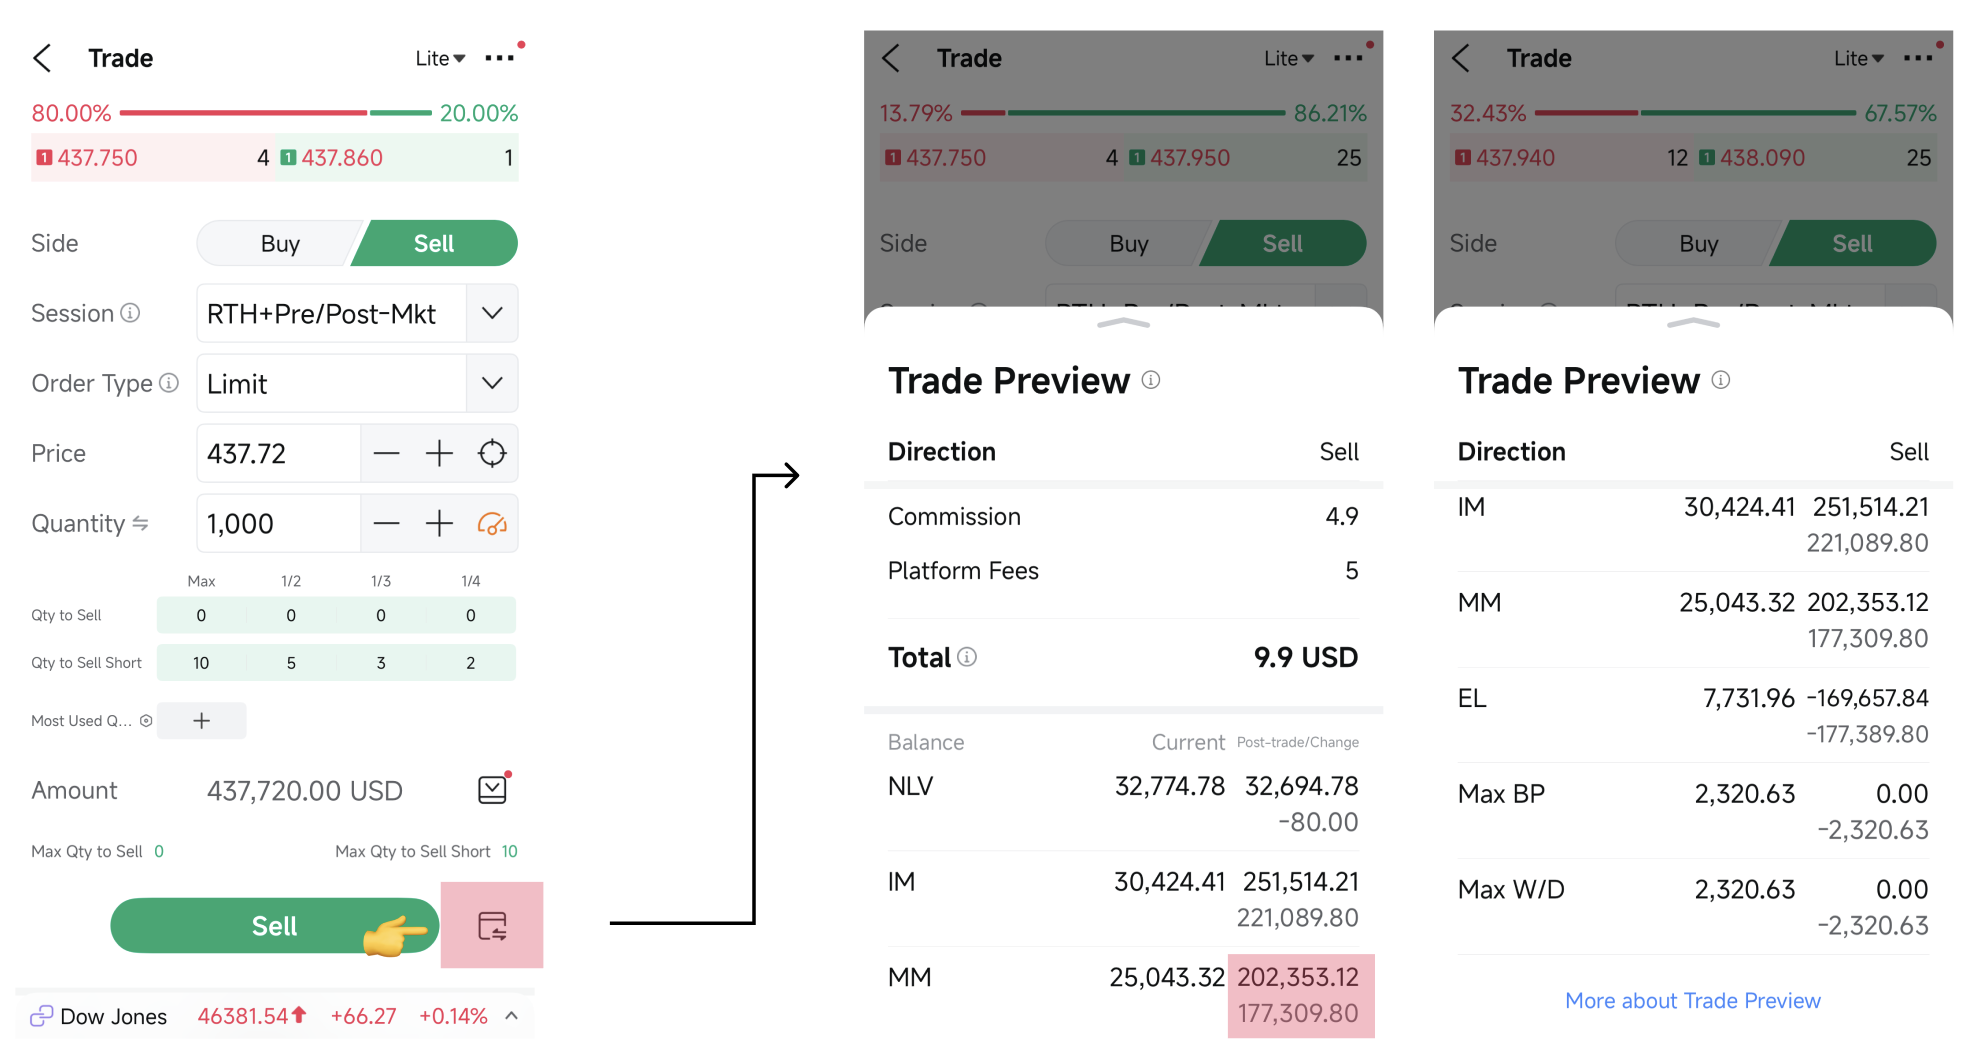Increase the price with plus stepper
Viewport: 1968px width, 1060px height.
point(439,453)
